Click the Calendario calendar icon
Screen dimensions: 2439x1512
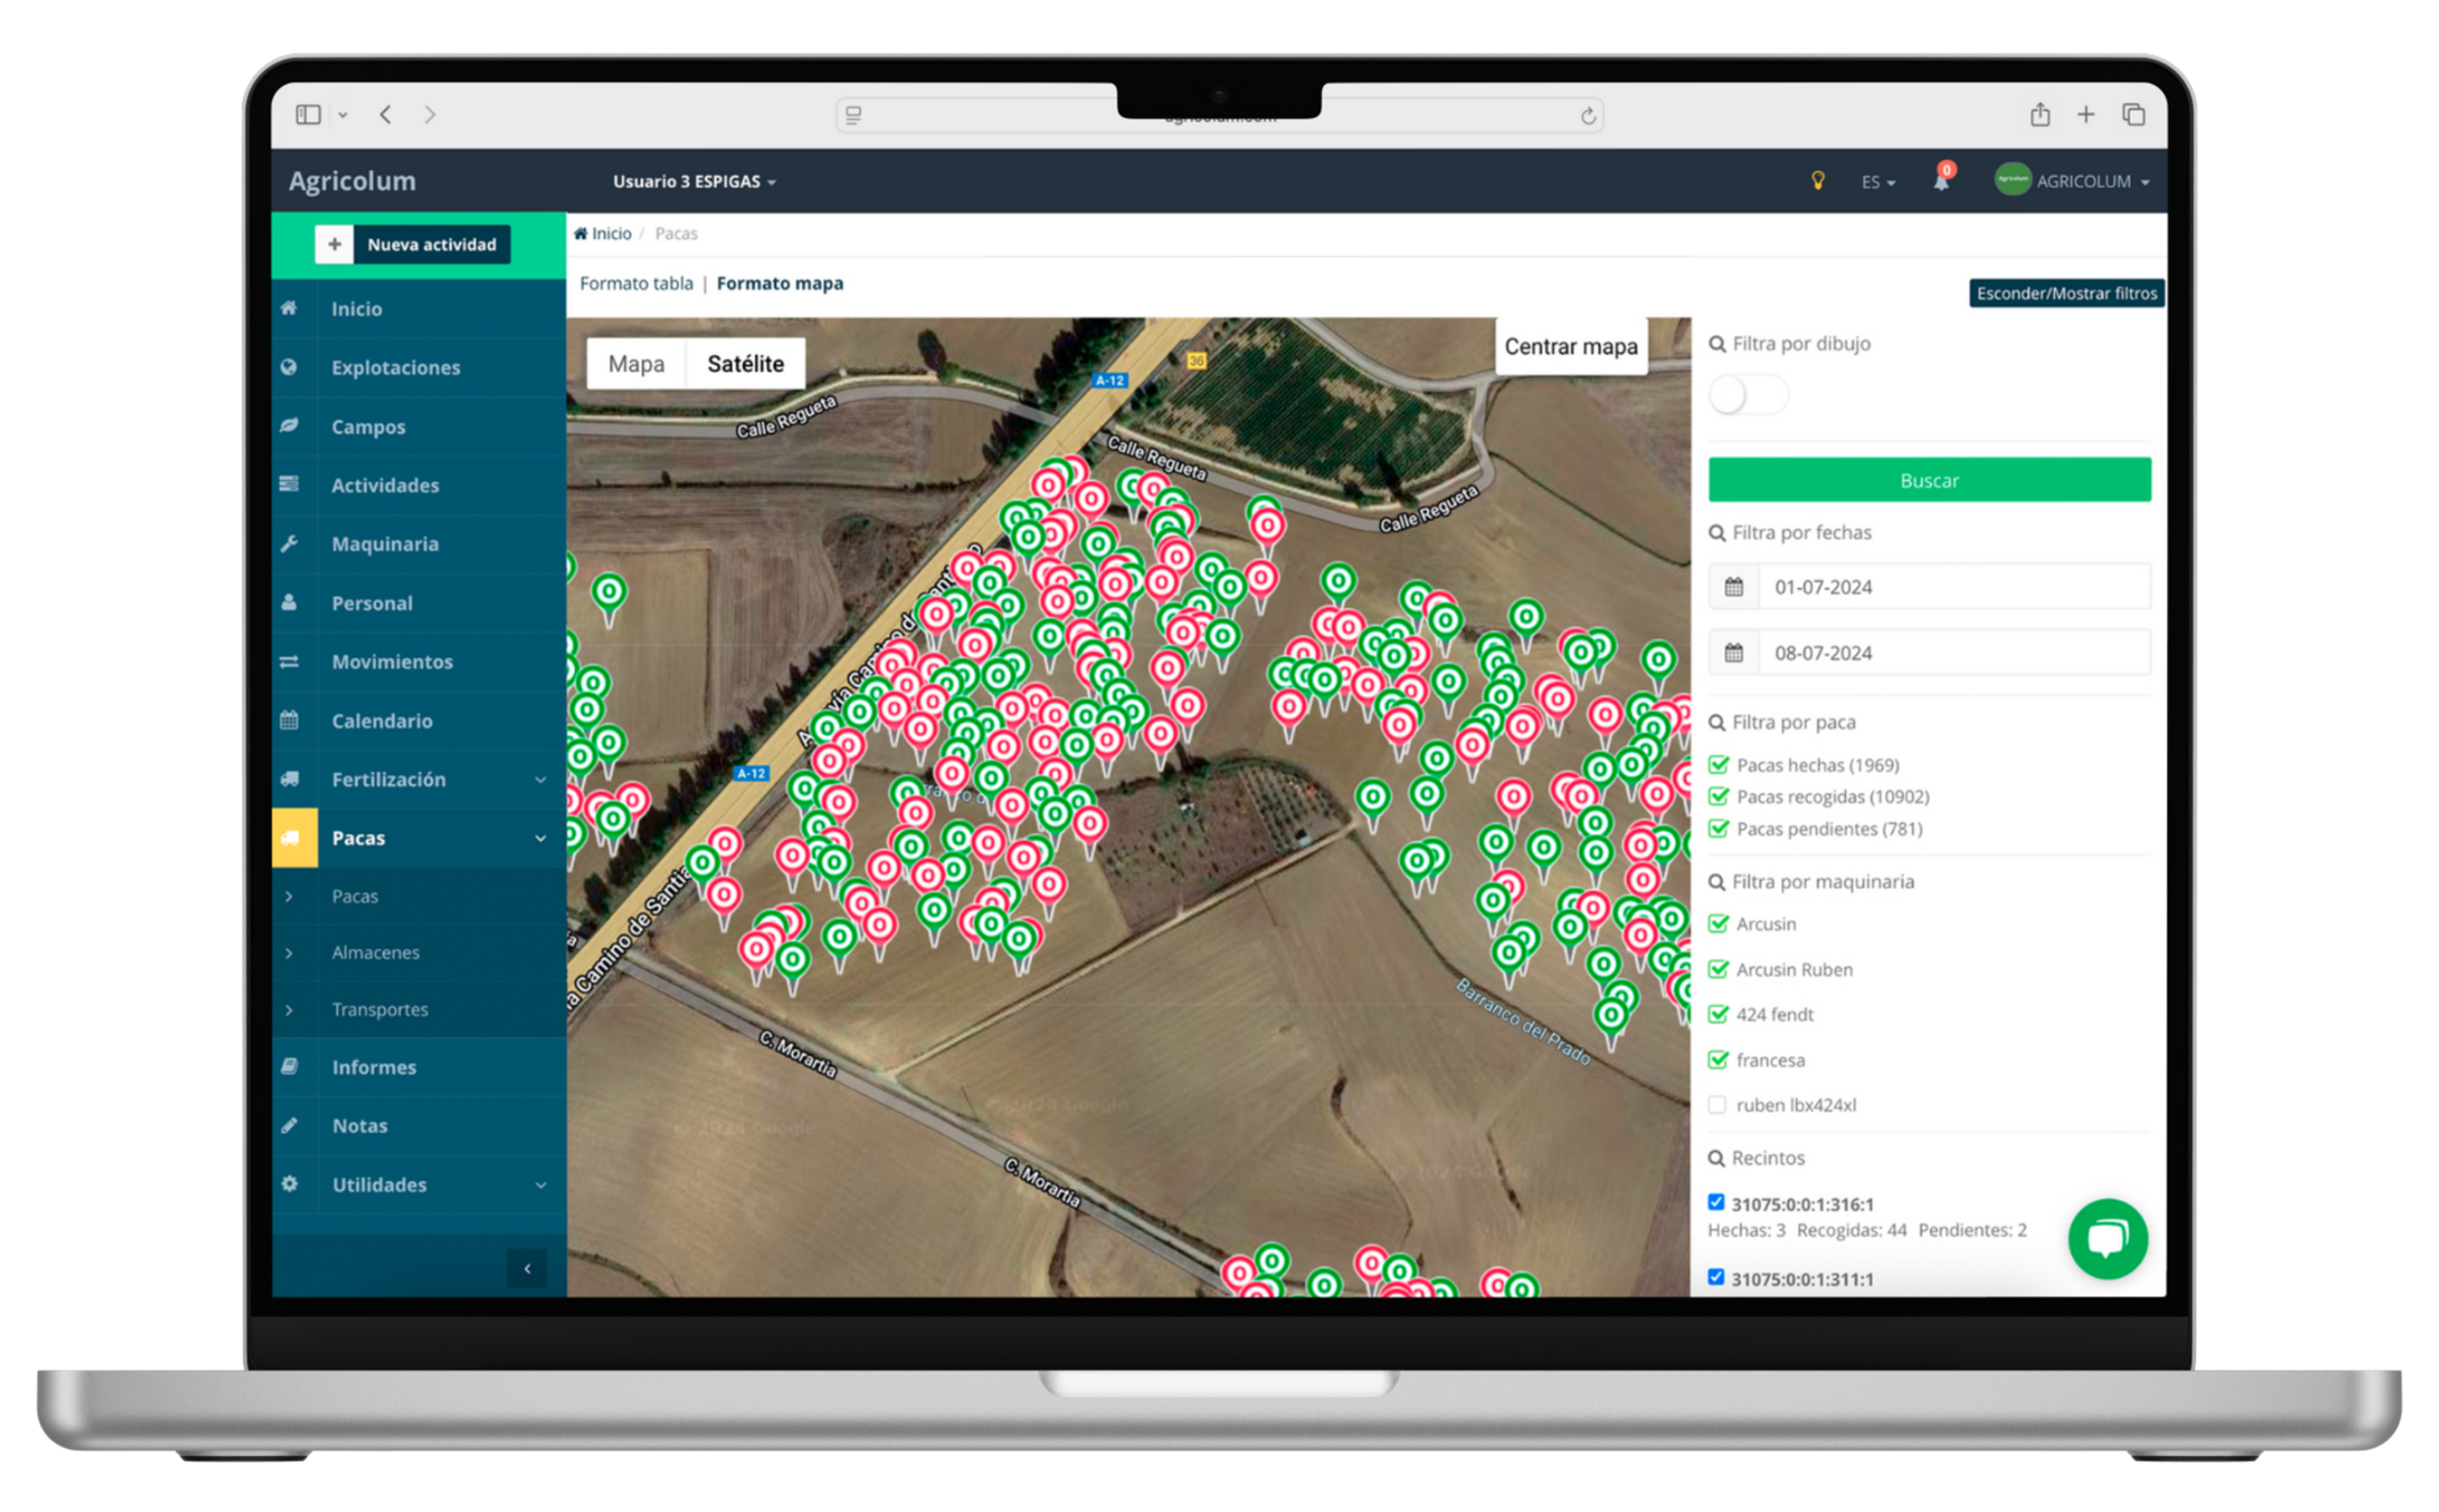(x=289, y=720)
